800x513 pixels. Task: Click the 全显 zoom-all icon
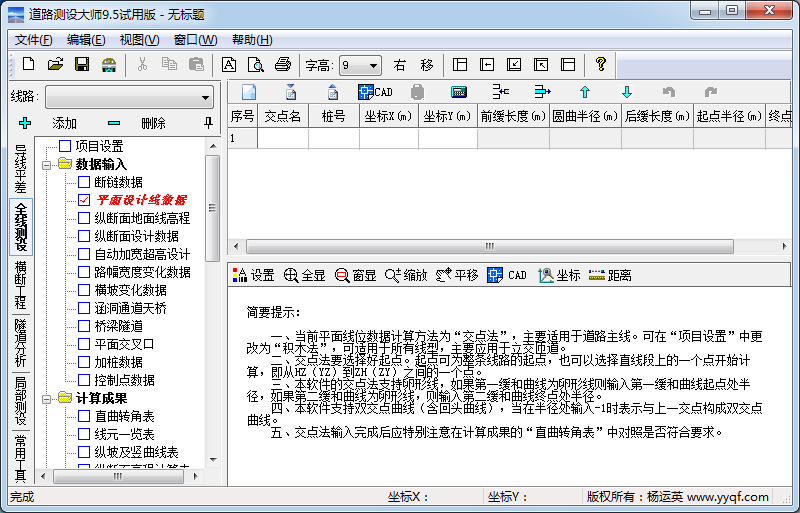(x=305, y=275)
